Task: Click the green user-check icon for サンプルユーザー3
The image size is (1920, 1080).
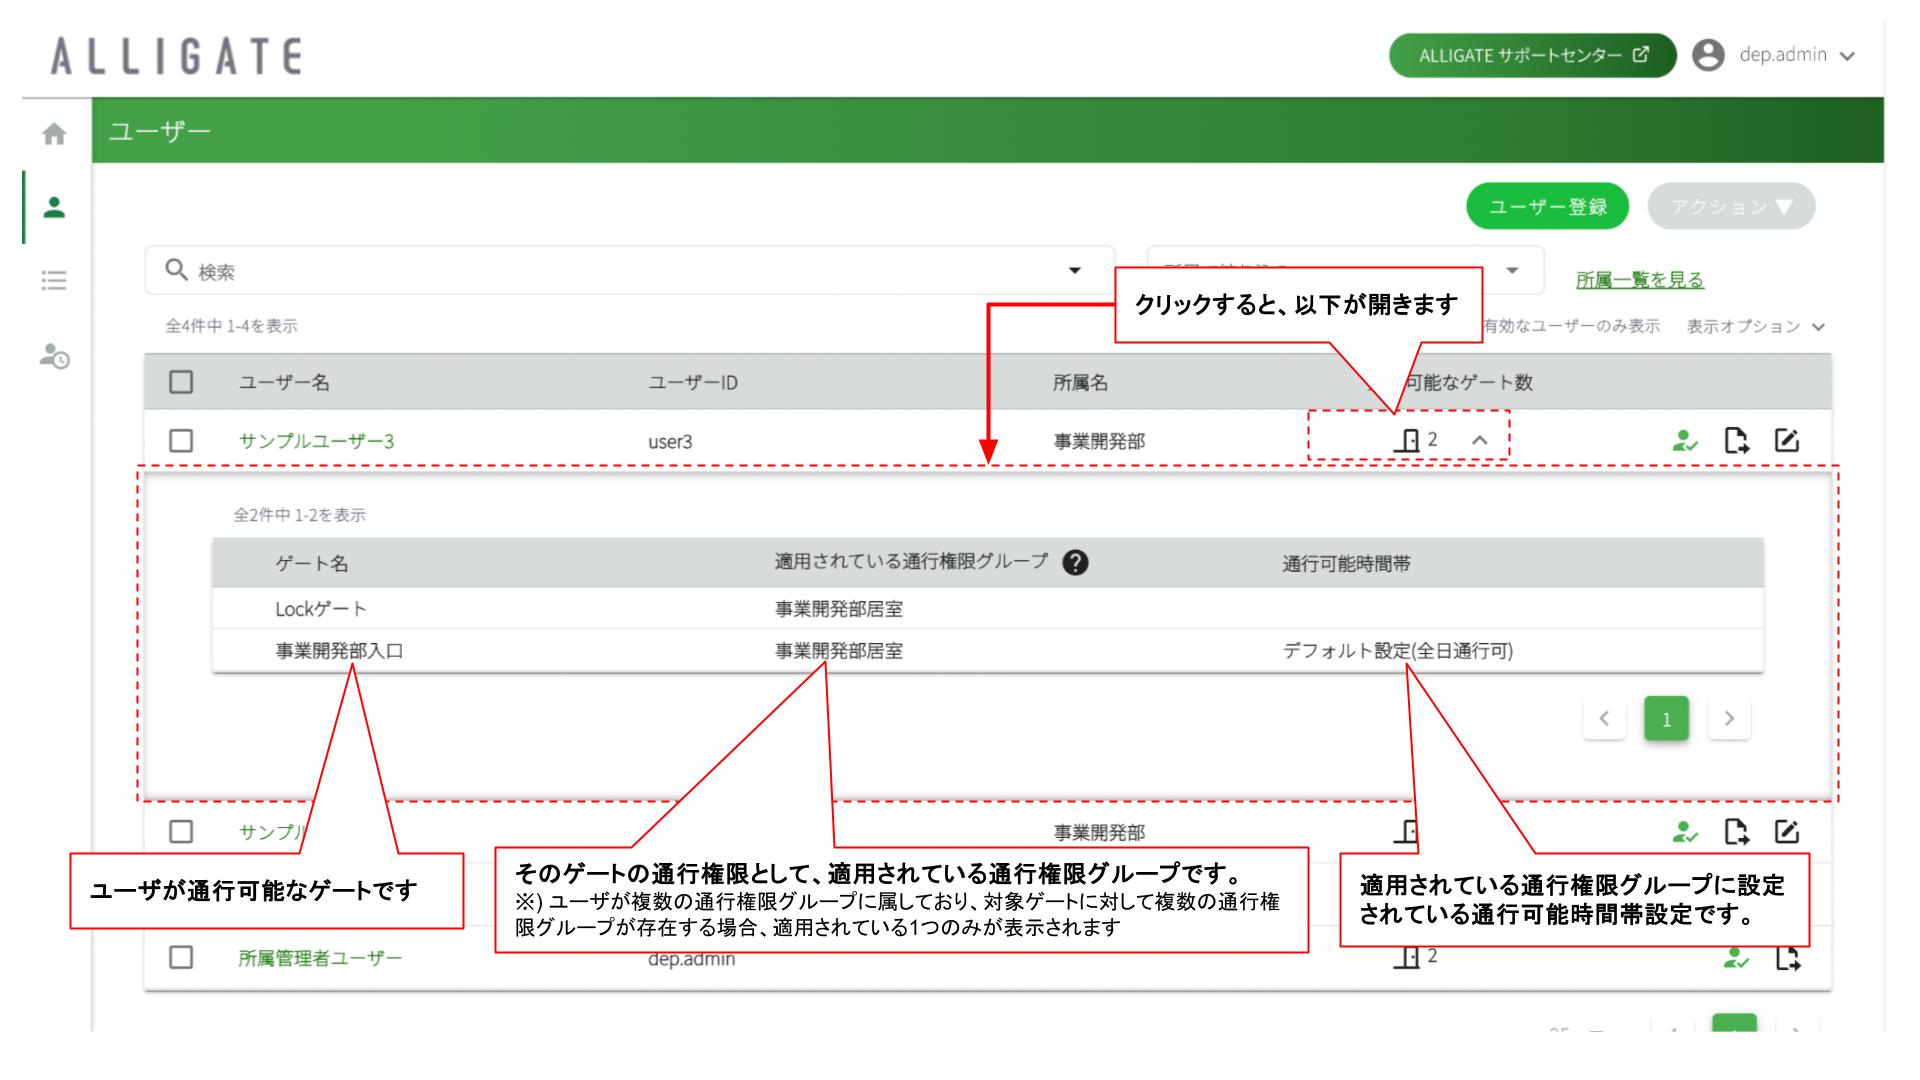Action: click(1685, 440)
